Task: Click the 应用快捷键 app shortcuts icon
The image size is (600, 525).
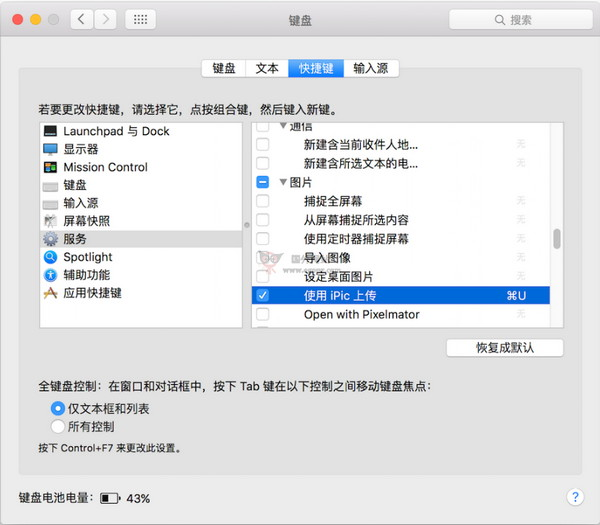Action: coord(51,293)
